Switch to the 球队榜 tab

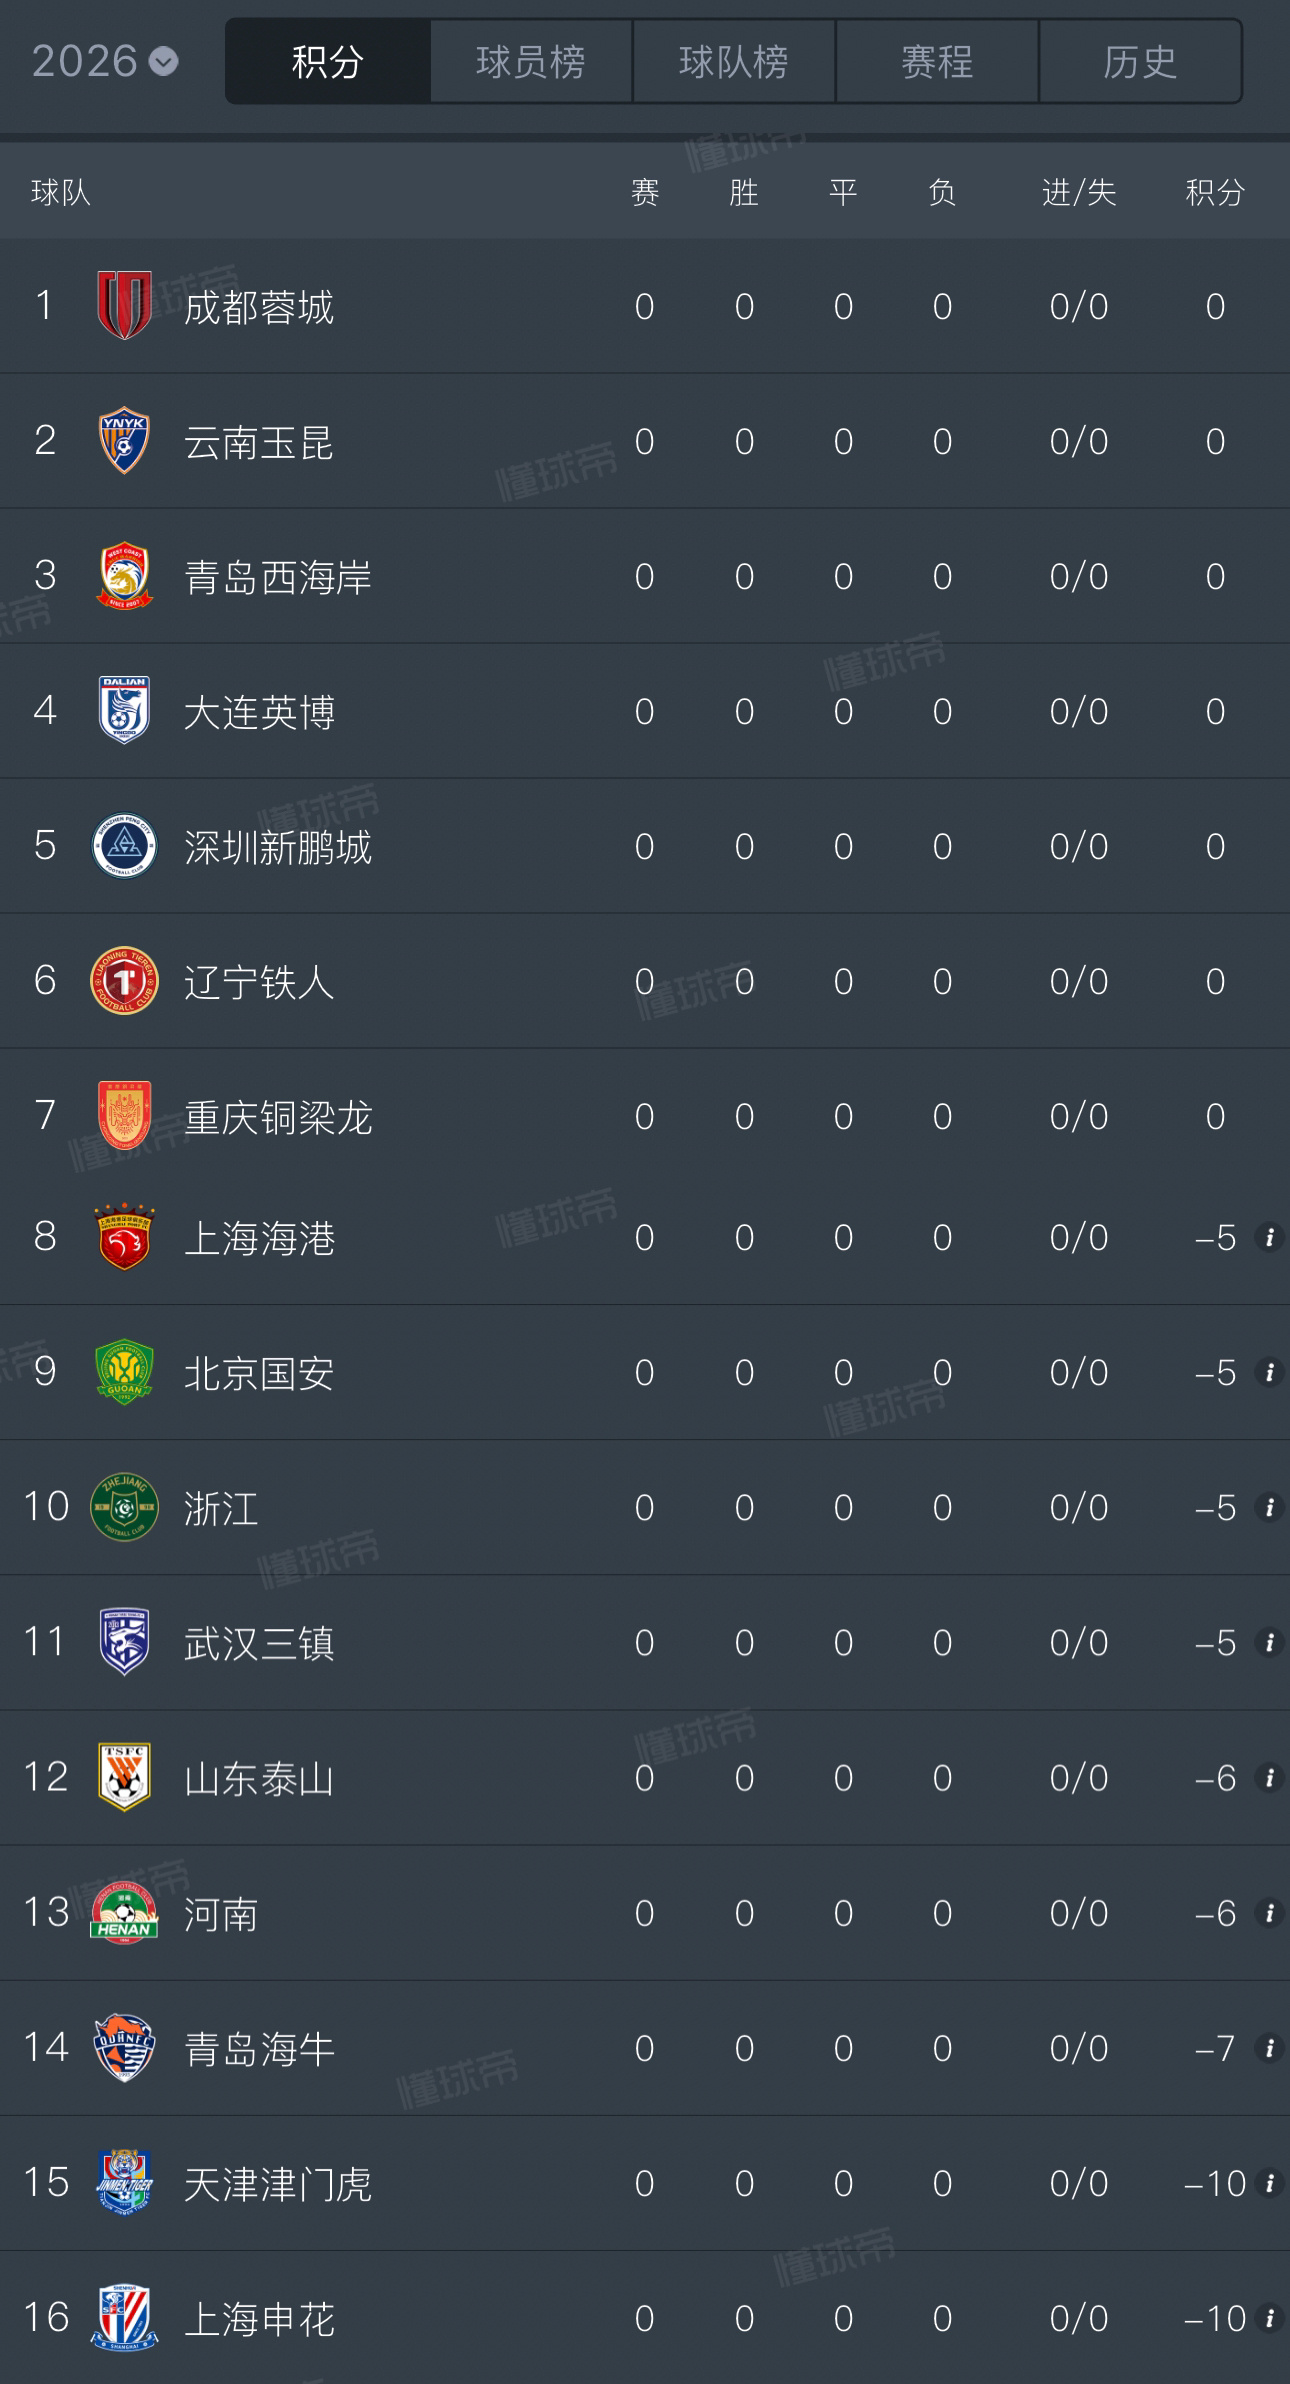734,62
